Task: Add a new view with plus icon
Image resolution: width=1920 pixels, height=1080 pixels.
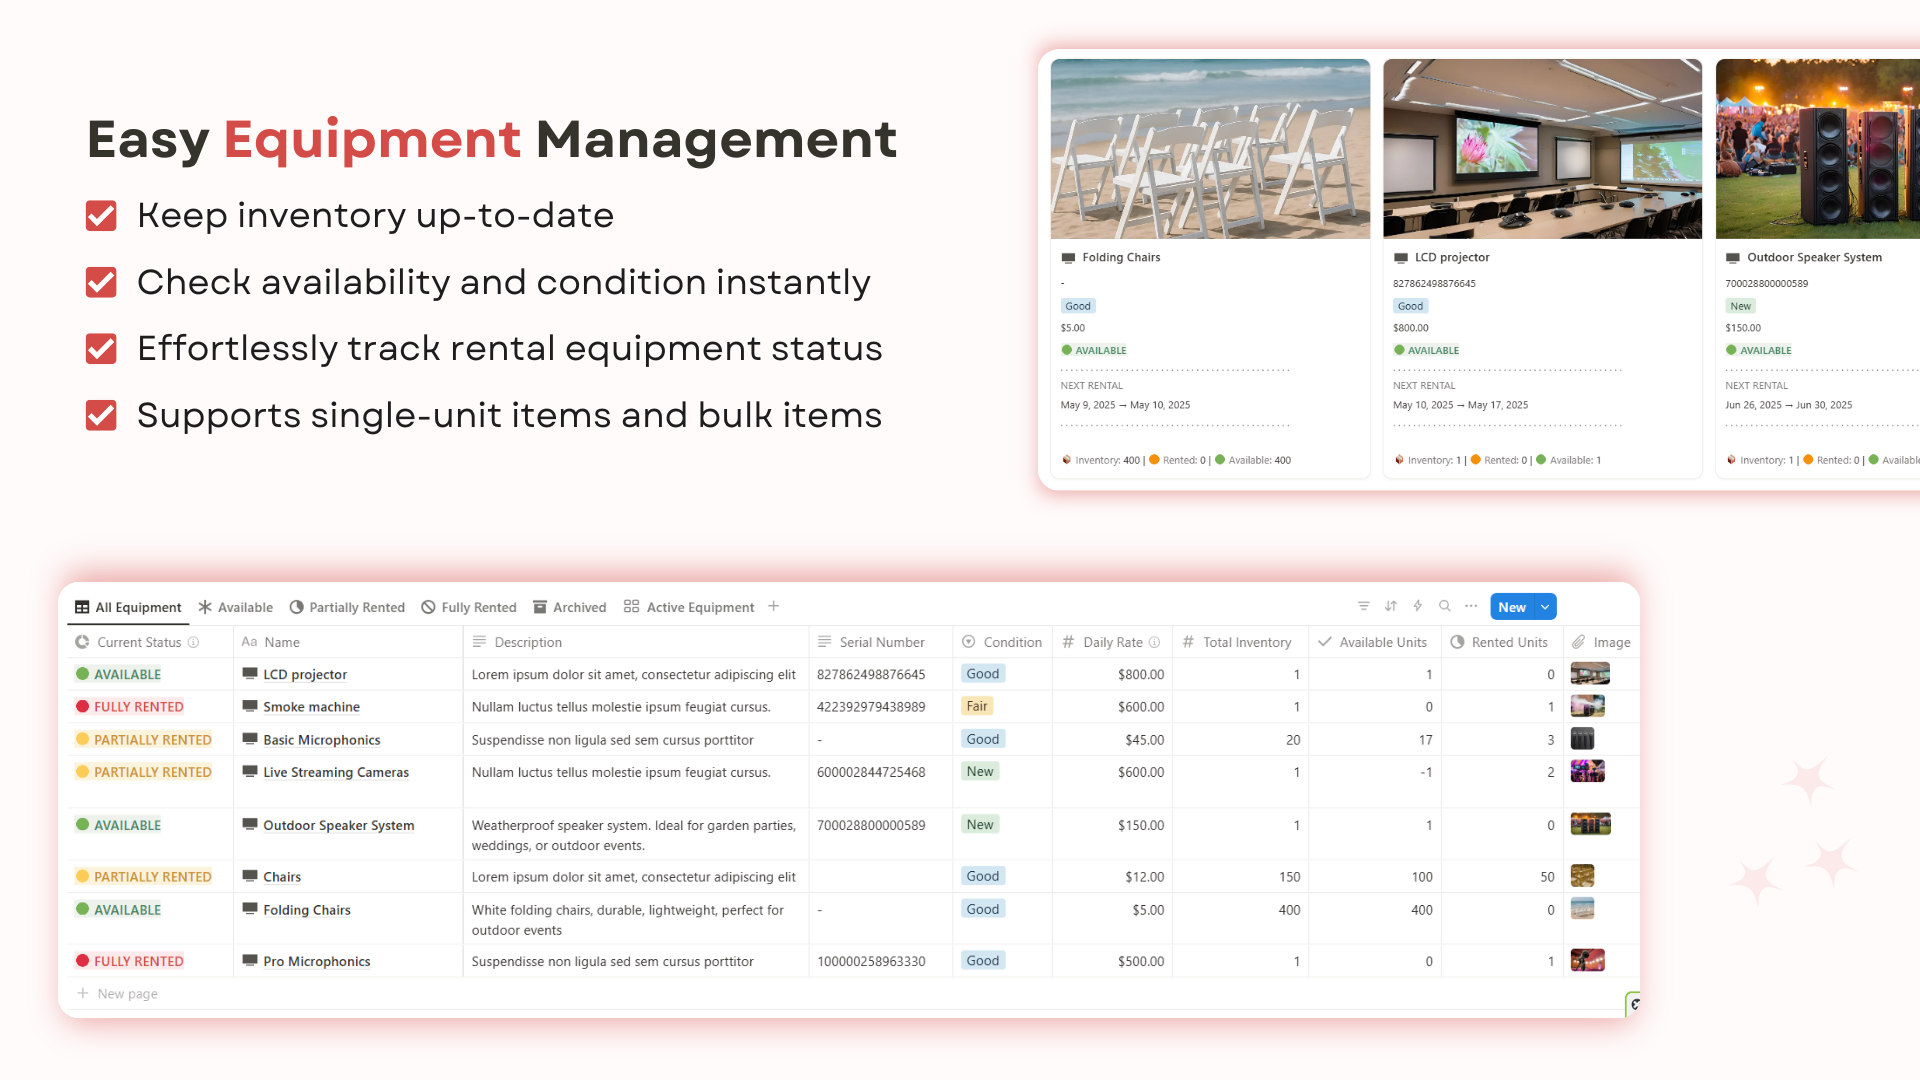Action: pos(773,606)
